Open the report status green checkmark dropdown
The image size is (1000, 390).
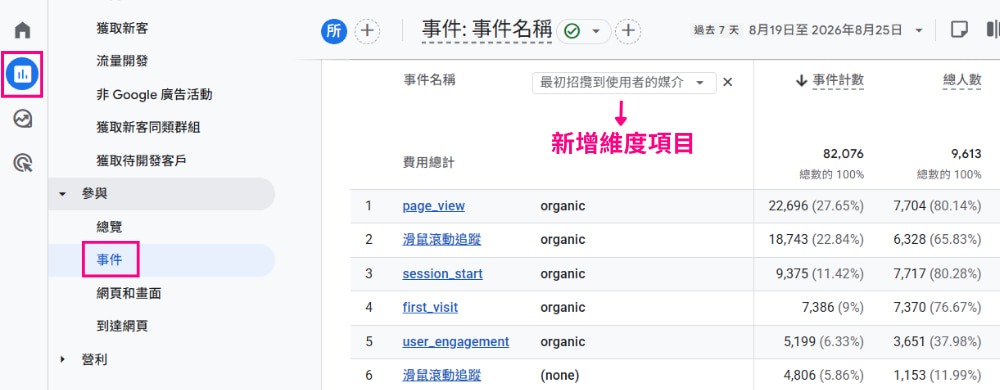click(x=584, y=31)
